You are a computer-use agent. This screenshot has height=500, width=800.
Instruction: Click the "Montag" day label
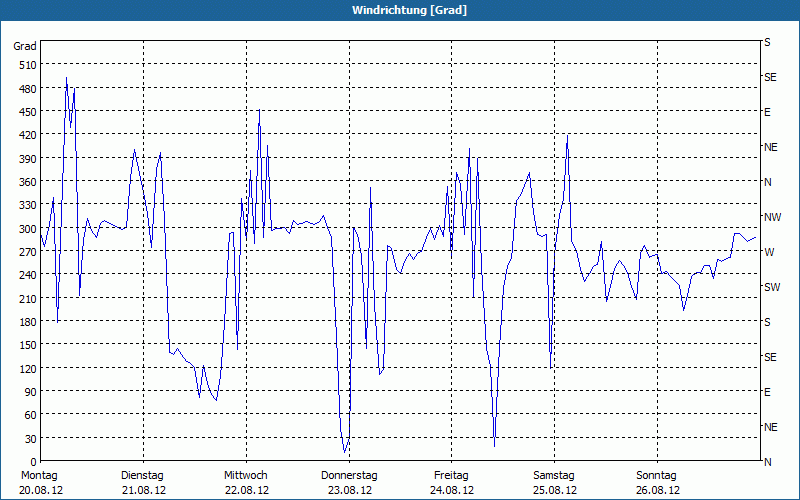coord(39,476)
